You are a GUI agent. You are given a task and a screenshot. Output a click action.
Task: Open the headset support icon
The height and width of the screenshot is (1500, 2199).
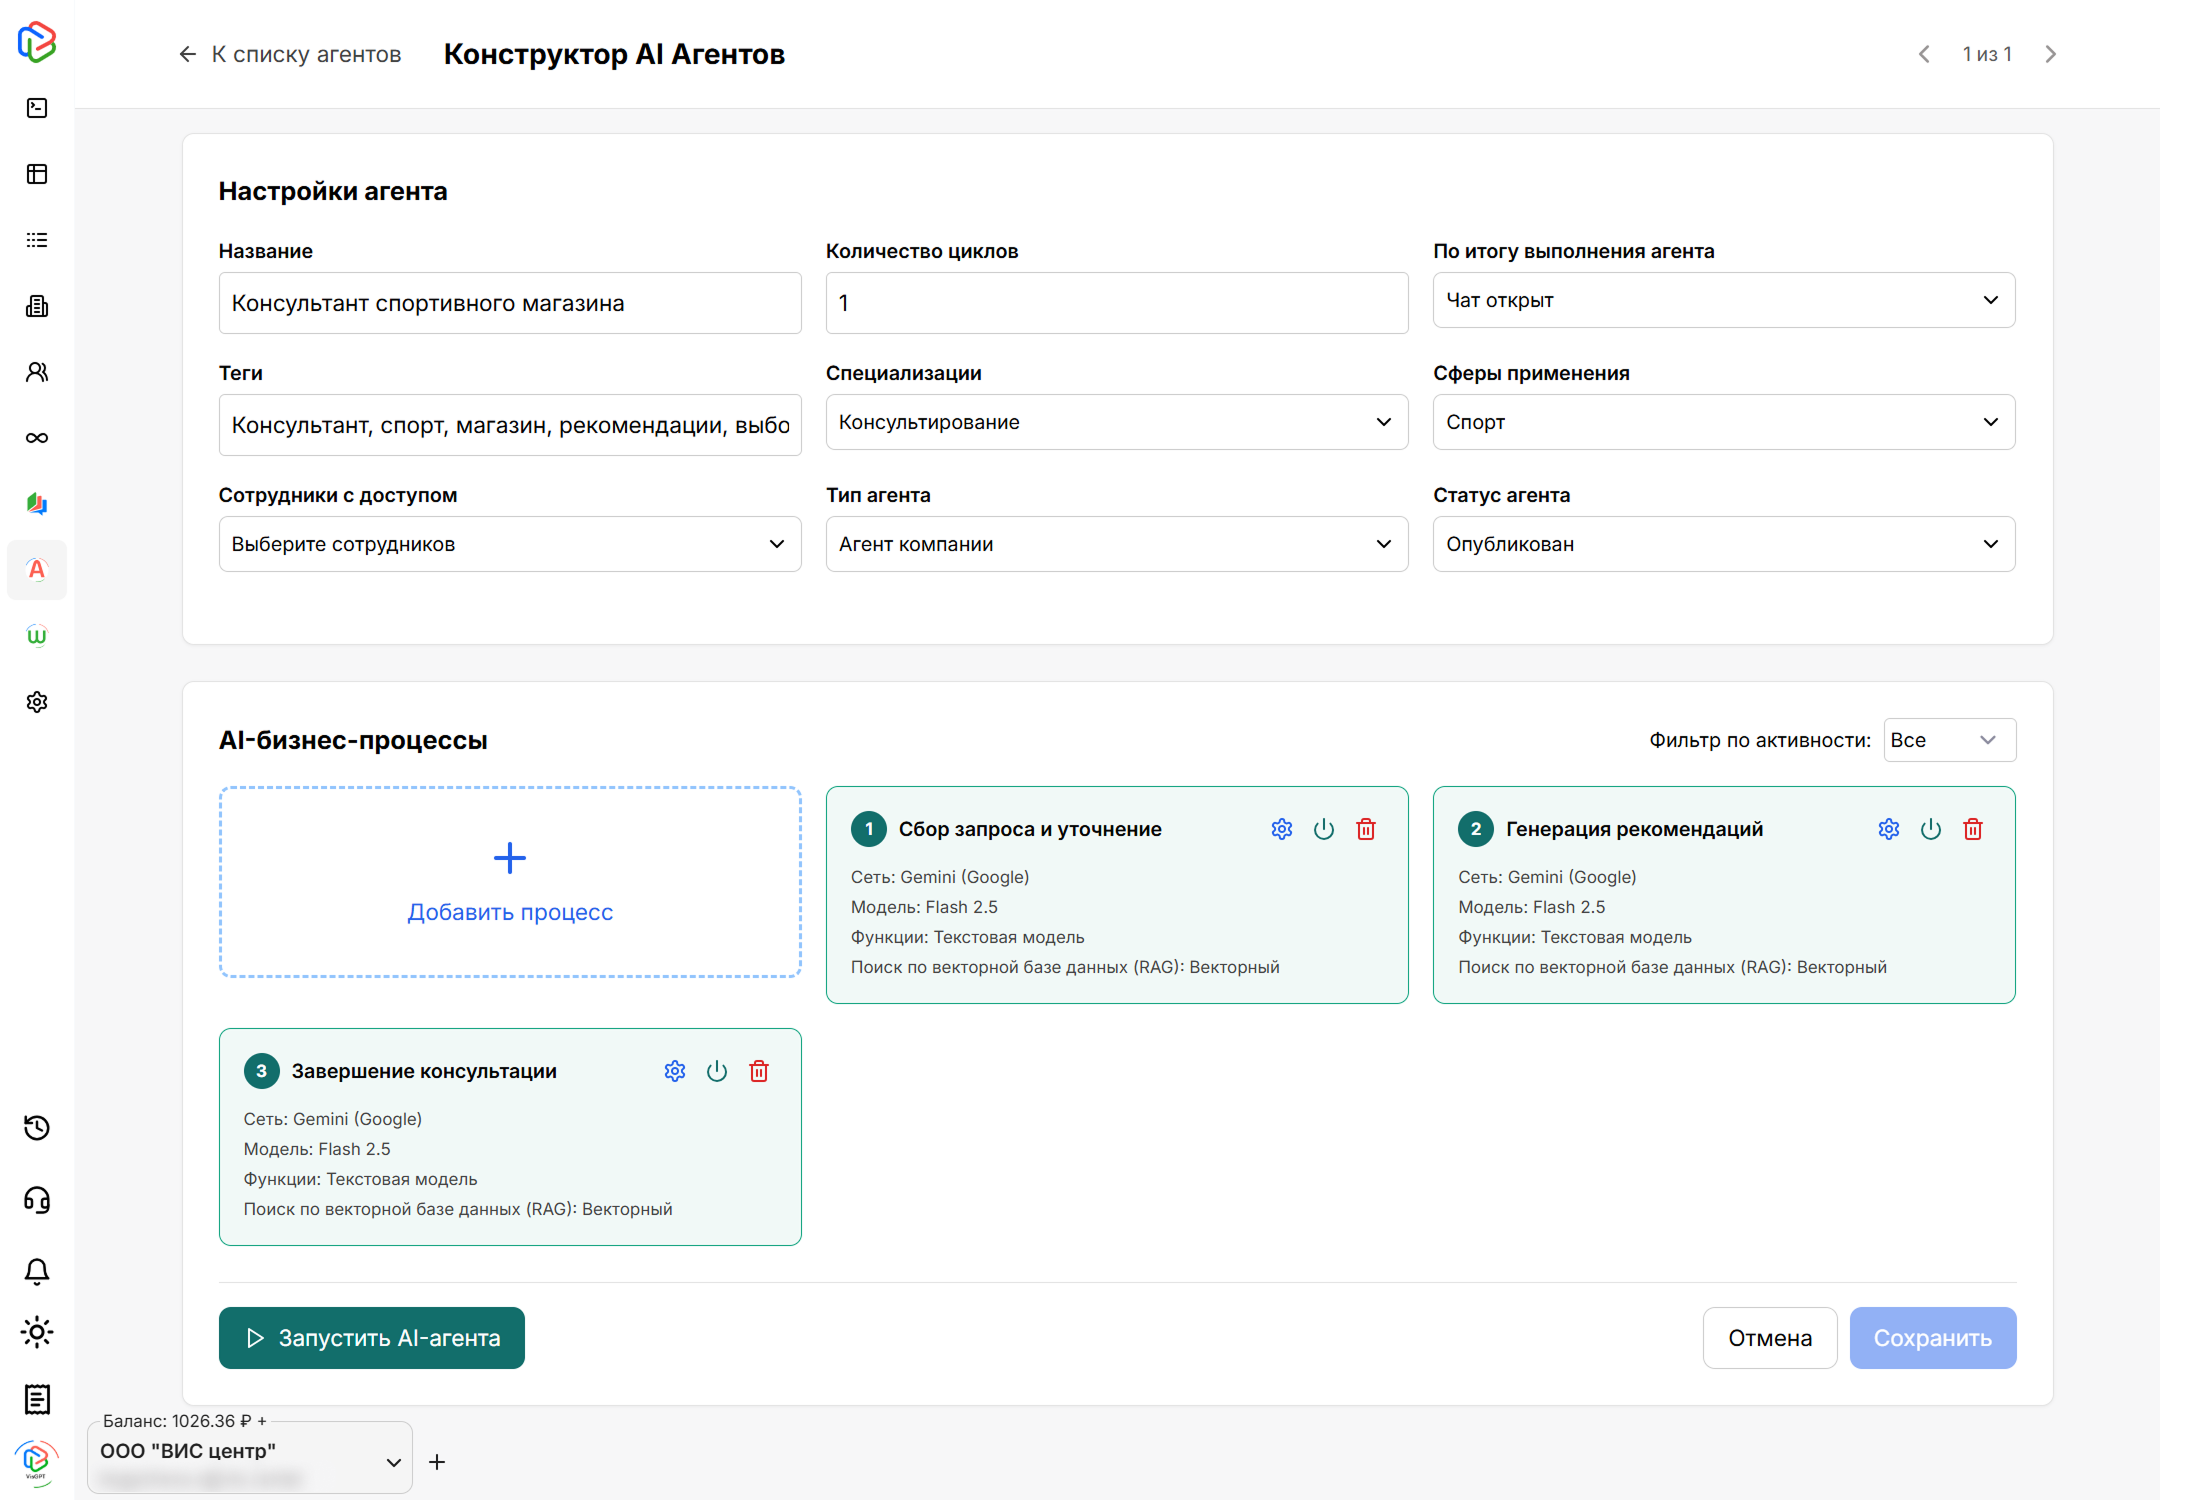click(37, 1199)
